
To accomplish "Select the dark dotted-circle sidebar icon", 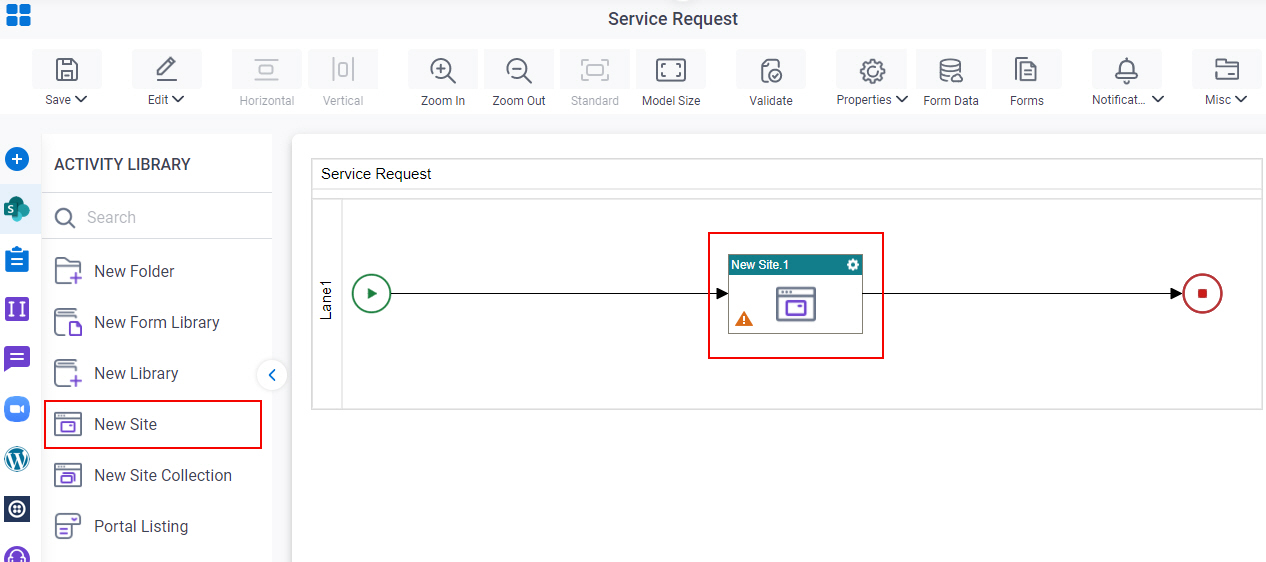I will [17, 509].
